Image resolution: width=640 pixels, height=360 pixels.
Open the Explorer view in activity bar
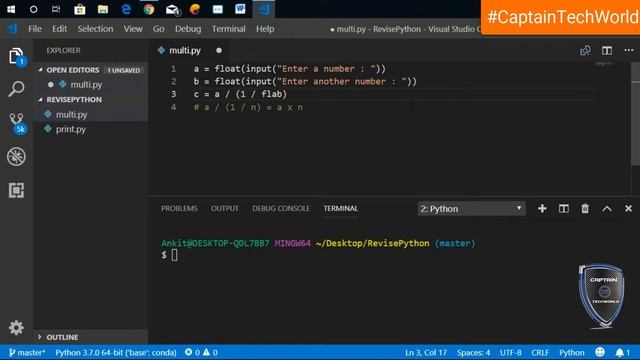pos(16,56)
